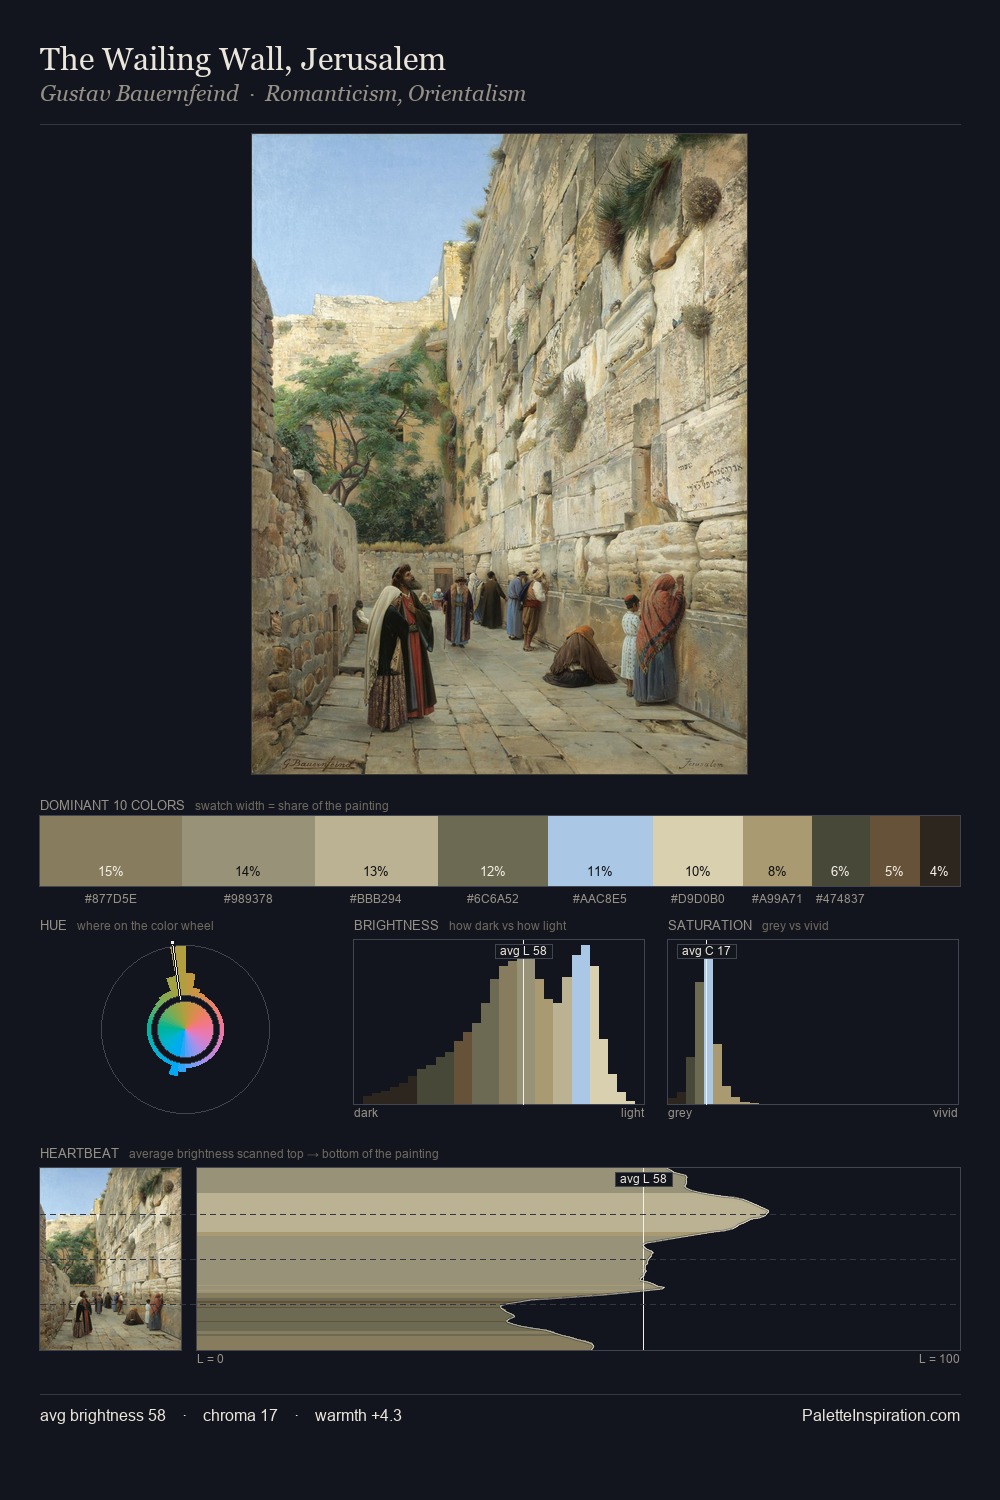This screenshot has width=1000, height=1500.
Task: Click the L = 100 axis label
Action: (939, 1359)
